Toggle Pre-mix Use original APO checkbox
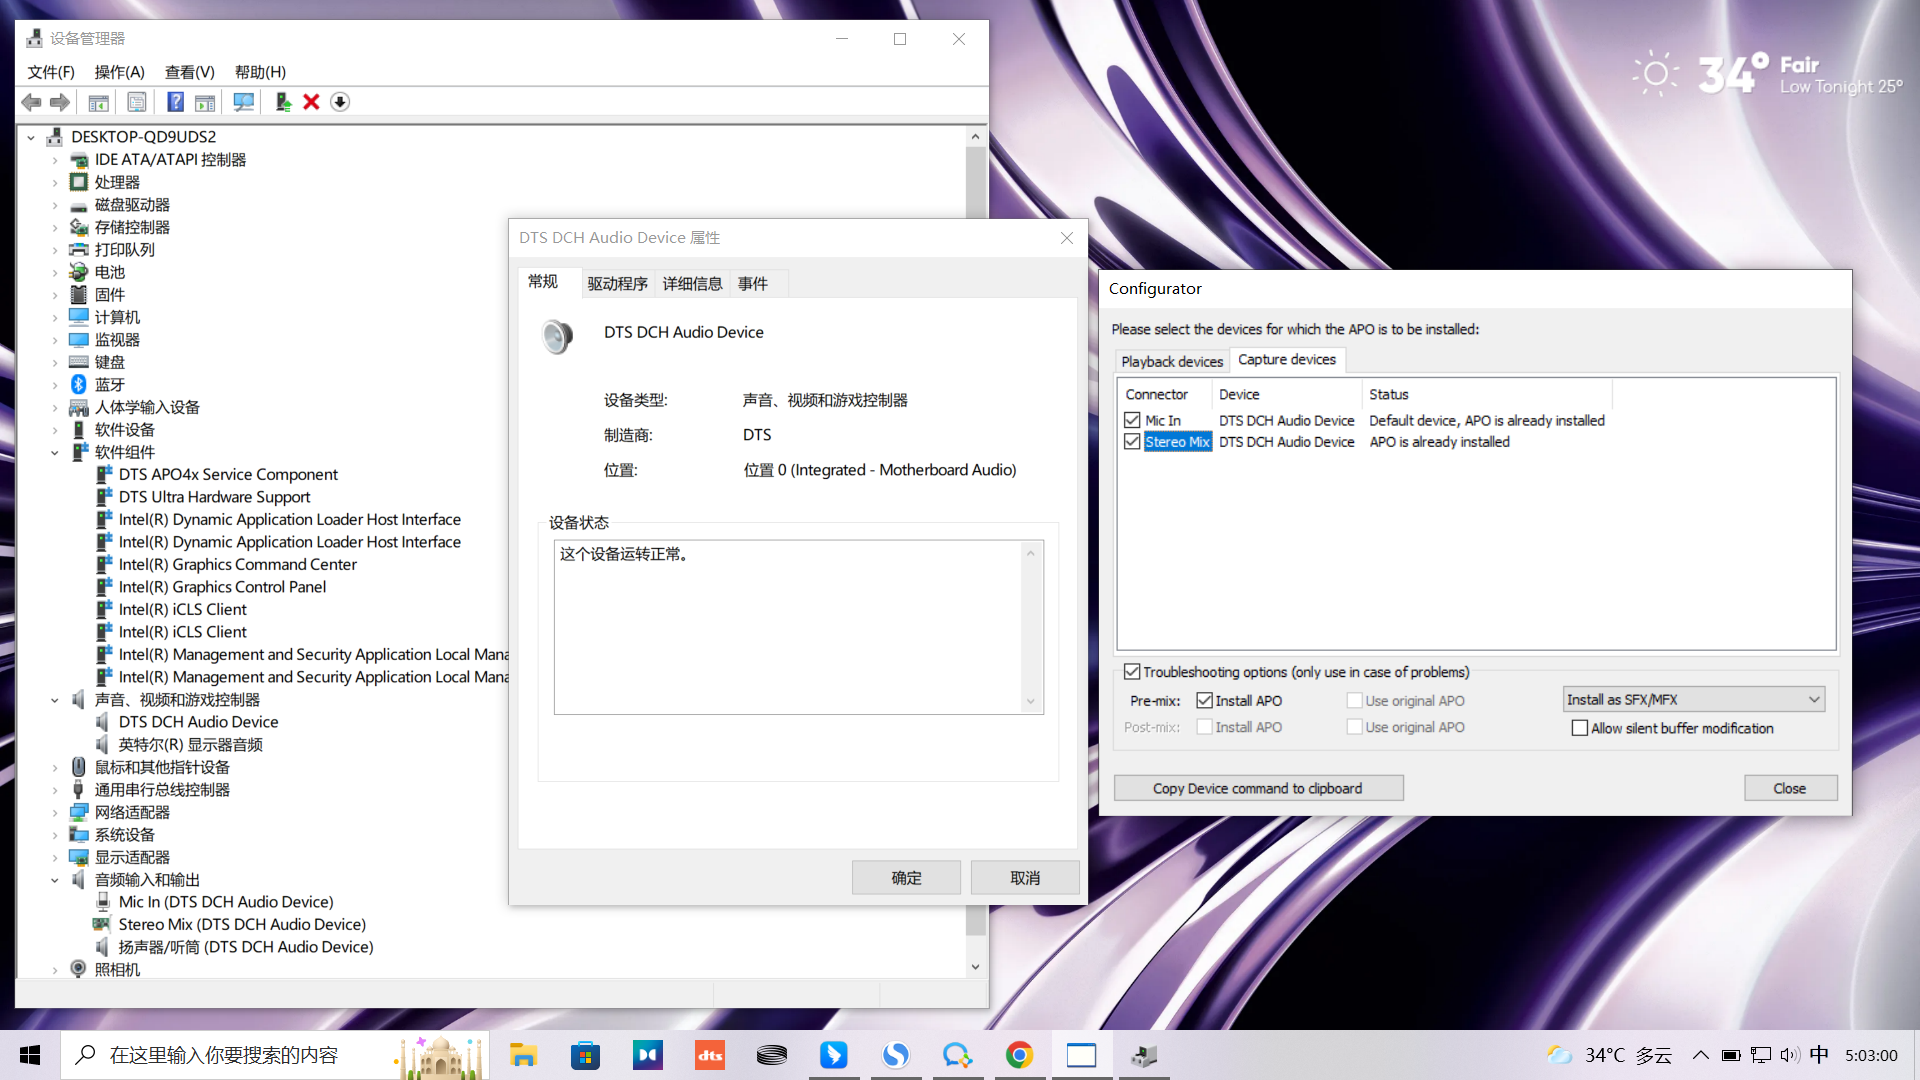Image resolution: width=1920 pixels, height=1080 pixels. click(1355, 701)
